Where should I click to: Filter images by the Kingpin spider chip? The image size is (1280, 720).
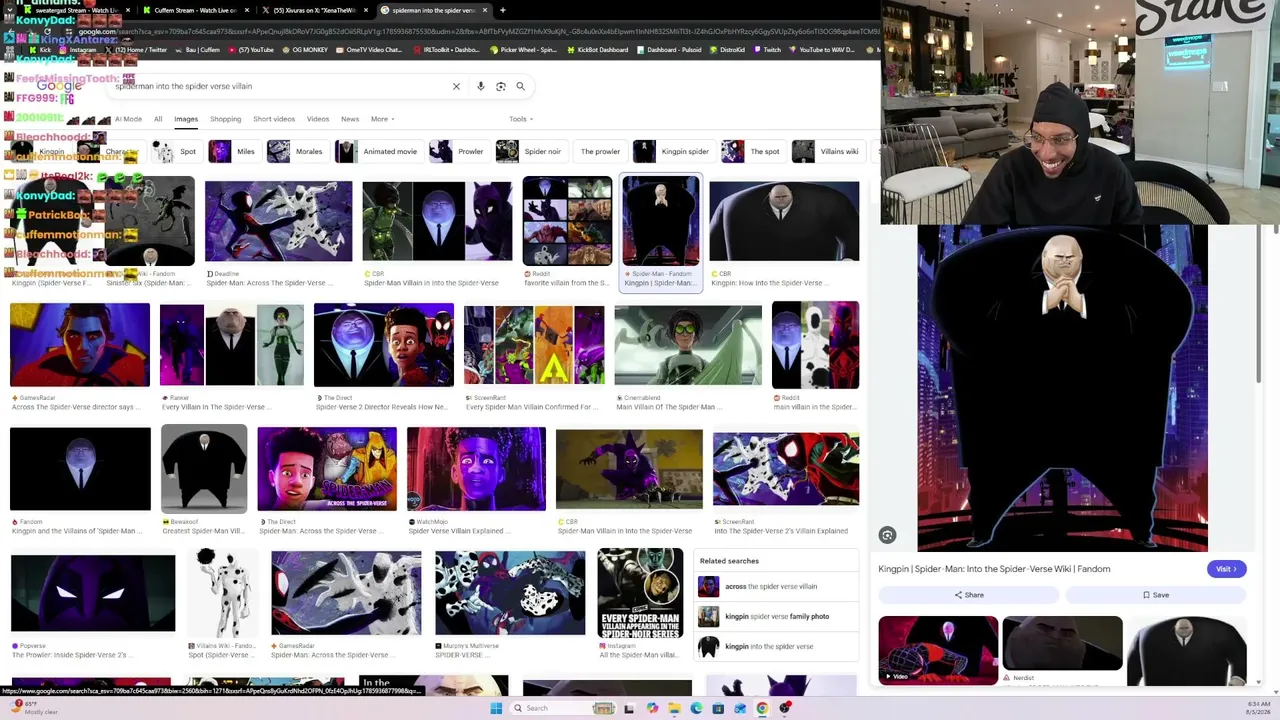(x=672, y=152)
